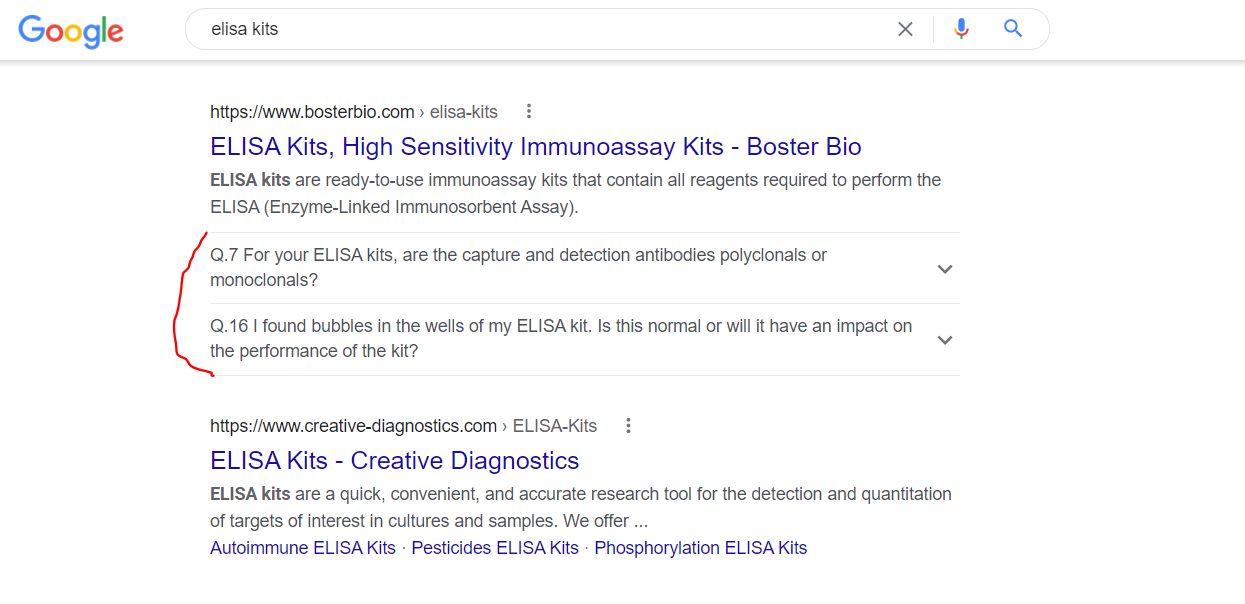The image size is (1245, 604).
Task: Open three-dot menu for Creative Diagnostics result
Action: tap(628, 426)
